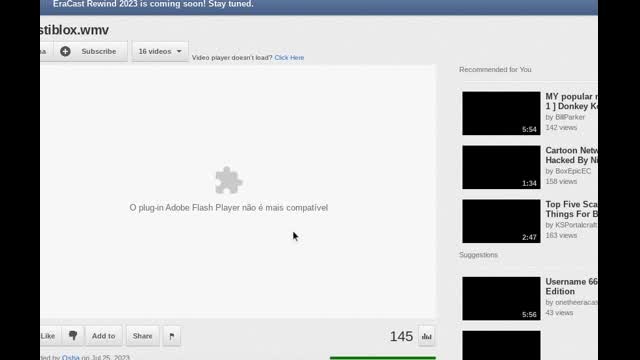Click the dislike thumbs-down icon
This screenshot has width=640, height=360.
[73, 336]
